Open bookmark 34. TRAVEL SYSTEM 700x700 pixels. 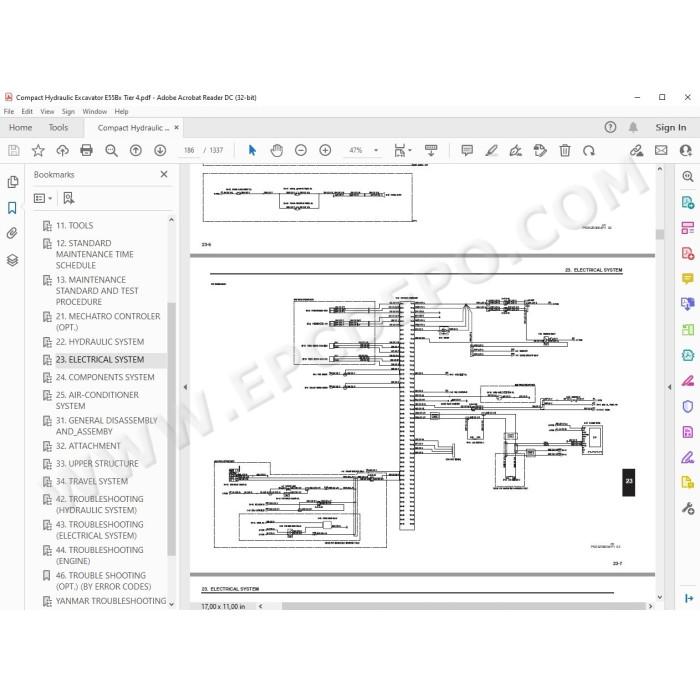92,482
